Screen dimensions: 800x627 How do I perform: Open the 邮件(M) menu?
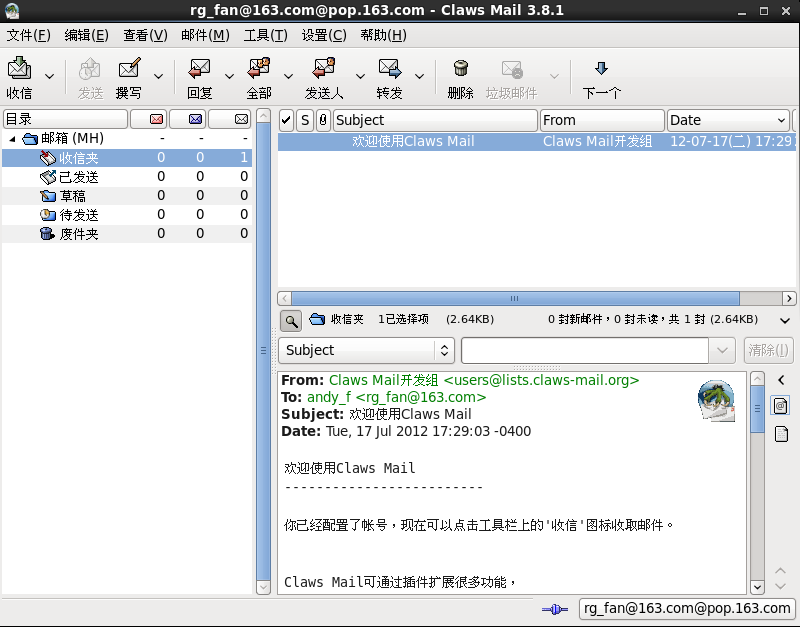(x=206, y=35)
